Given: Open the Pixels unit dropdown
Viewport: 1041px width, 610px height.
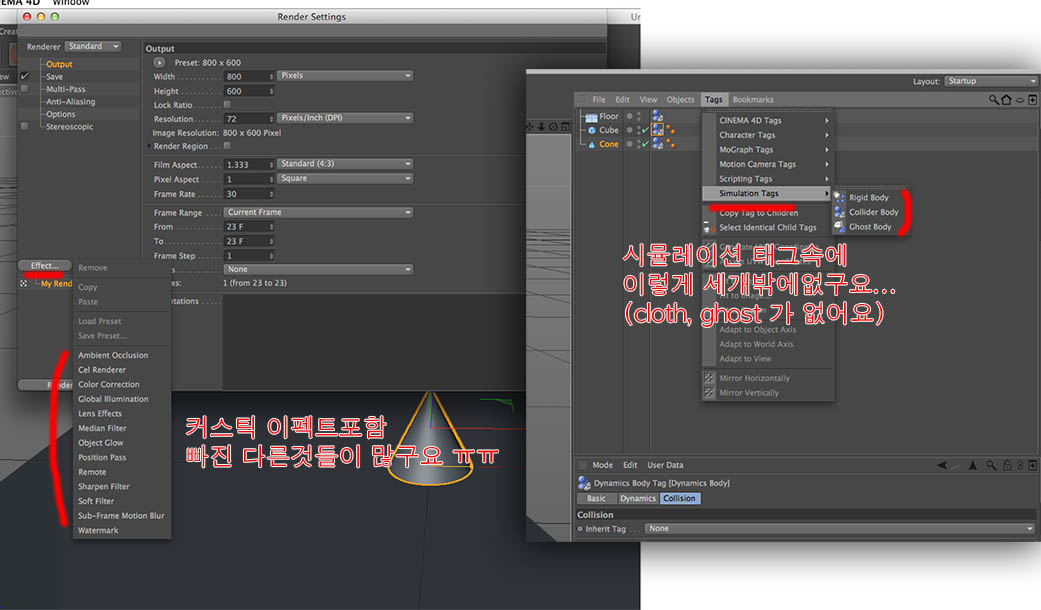Looking at the screenshot, I should [345, 76].
